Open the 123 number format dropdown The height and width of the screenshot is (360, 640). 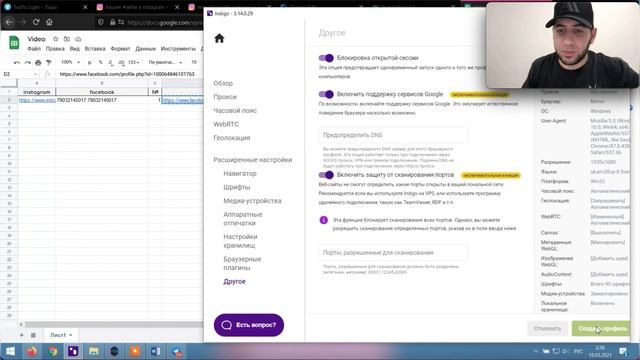[x=133, y=62]
